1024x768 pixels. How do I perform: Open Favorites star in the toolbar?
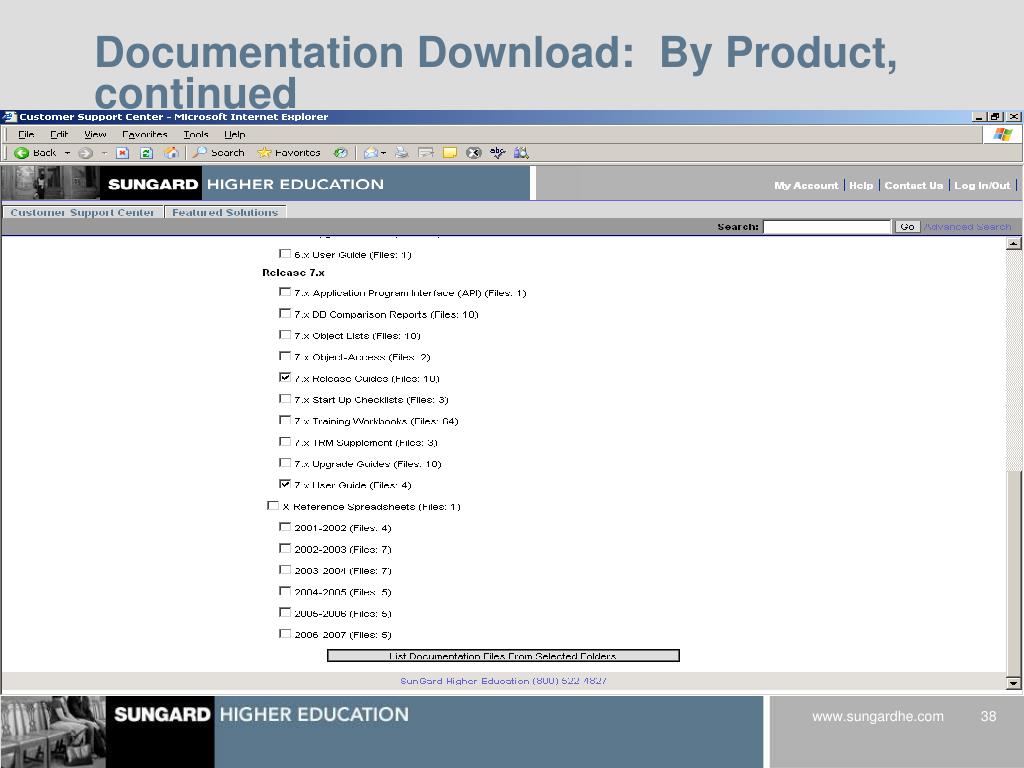click(289, 153)
